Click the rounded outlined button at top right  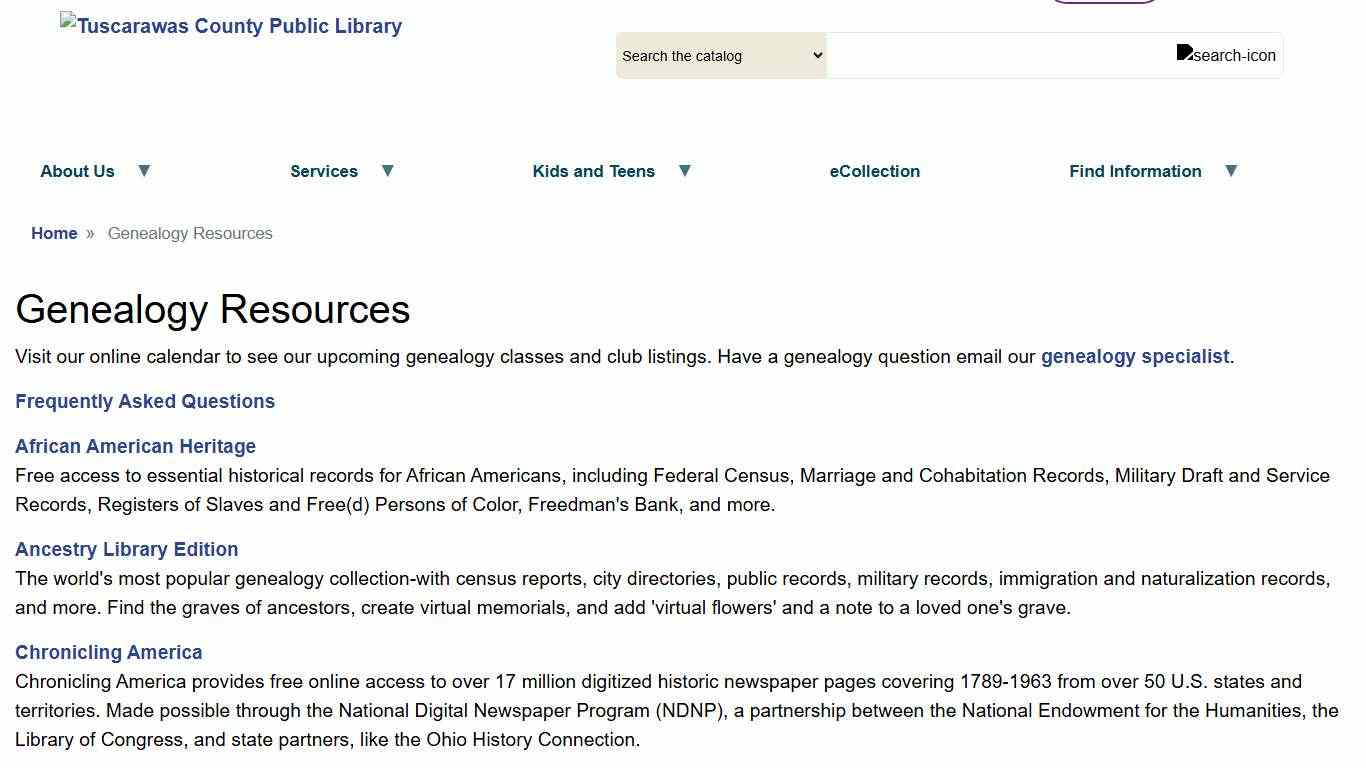click(x=1103, y=3)
